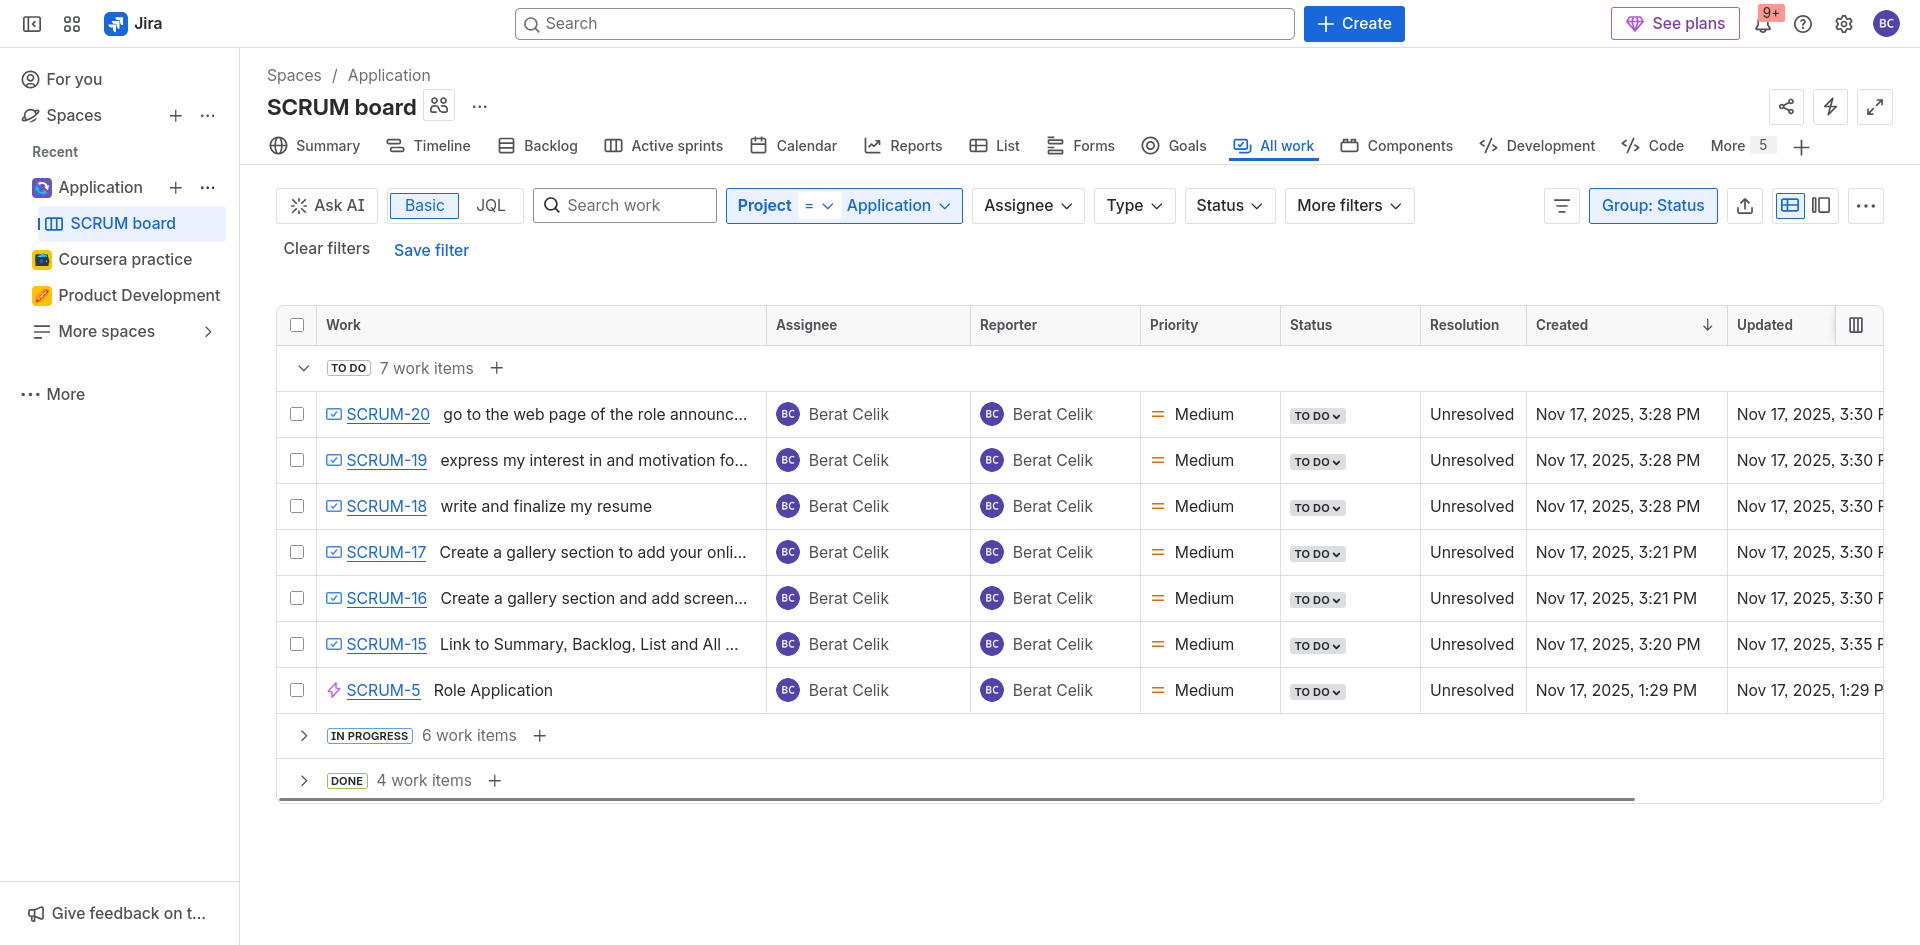1920x945 pixels.
Task: Check the select-all checkbox in the table header
Action: tap(297, 325)
